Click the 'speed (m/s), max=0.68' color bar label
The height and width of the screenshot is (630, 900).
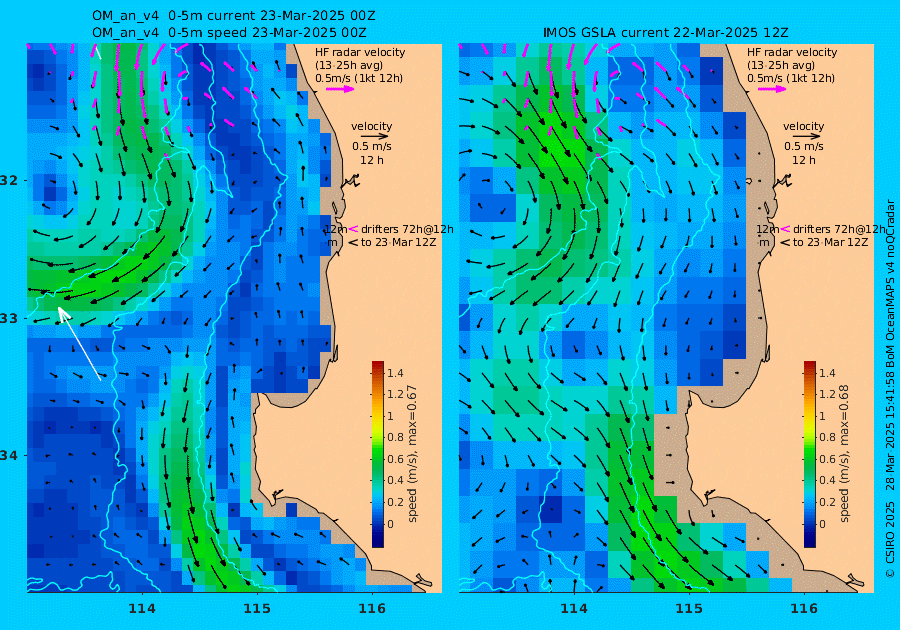tap(844, 453)
